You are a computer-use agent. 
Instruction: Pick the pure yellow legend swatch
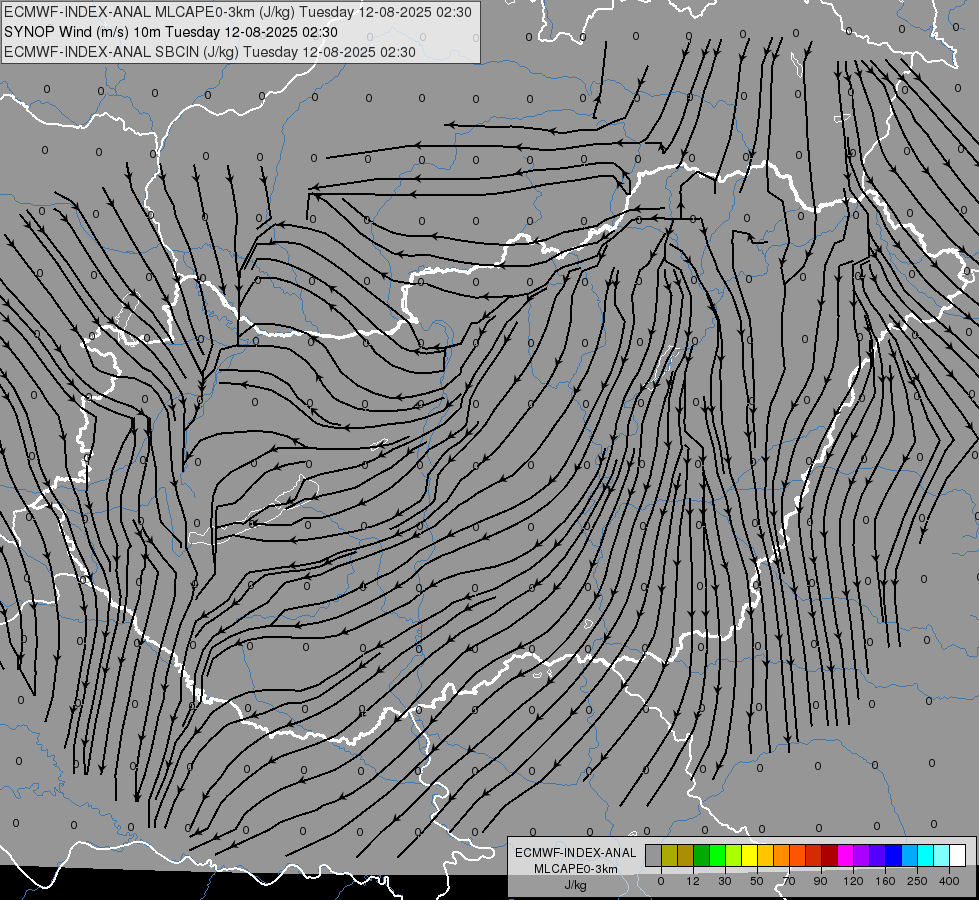click(749, 855)
